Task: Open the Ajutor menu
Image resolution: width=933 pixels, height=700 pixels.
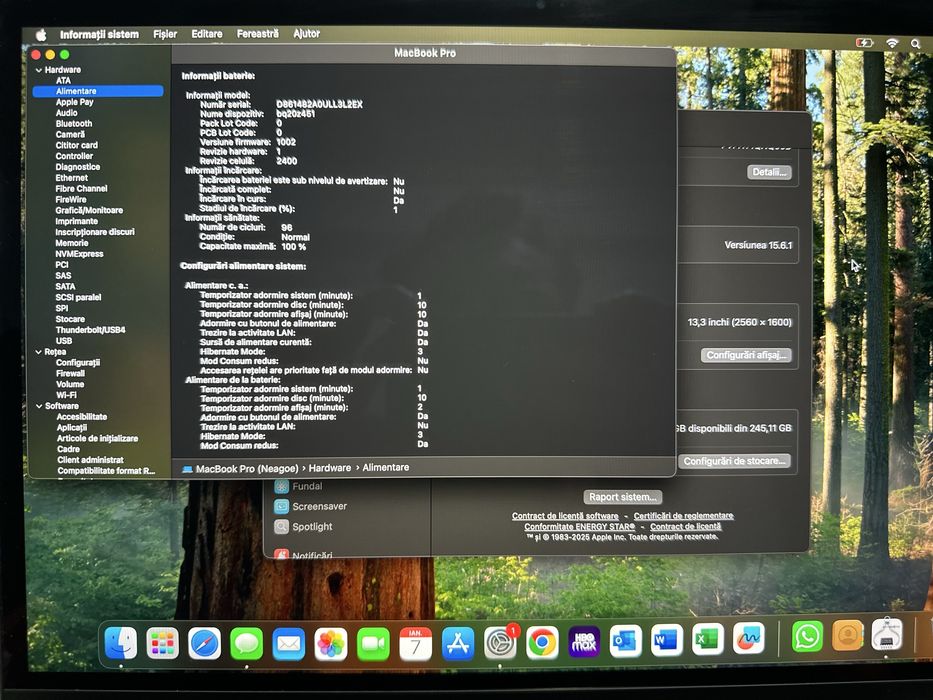Action: pyautogui.click(x=306, y=33)
